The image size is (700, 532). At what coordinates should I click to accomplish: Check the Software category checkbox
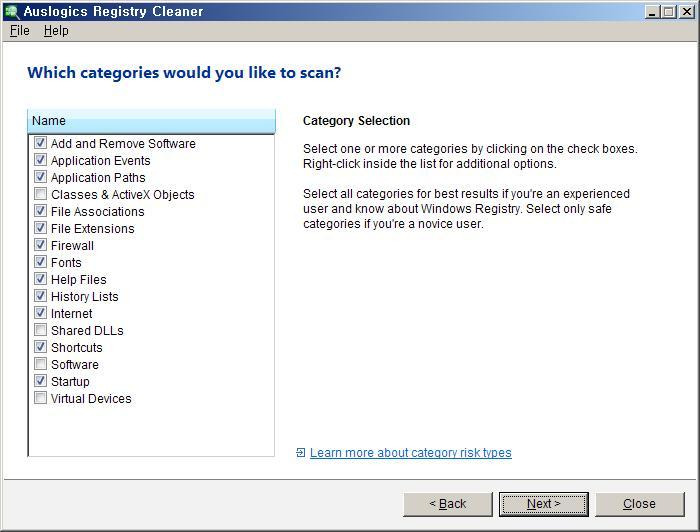pyautogui.click(x=40, y=364)
